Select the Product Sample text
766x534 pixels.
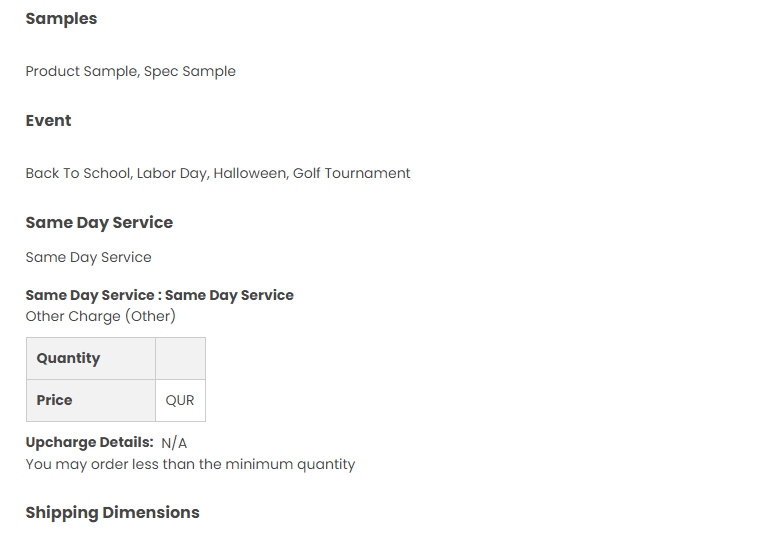[82, 71]
